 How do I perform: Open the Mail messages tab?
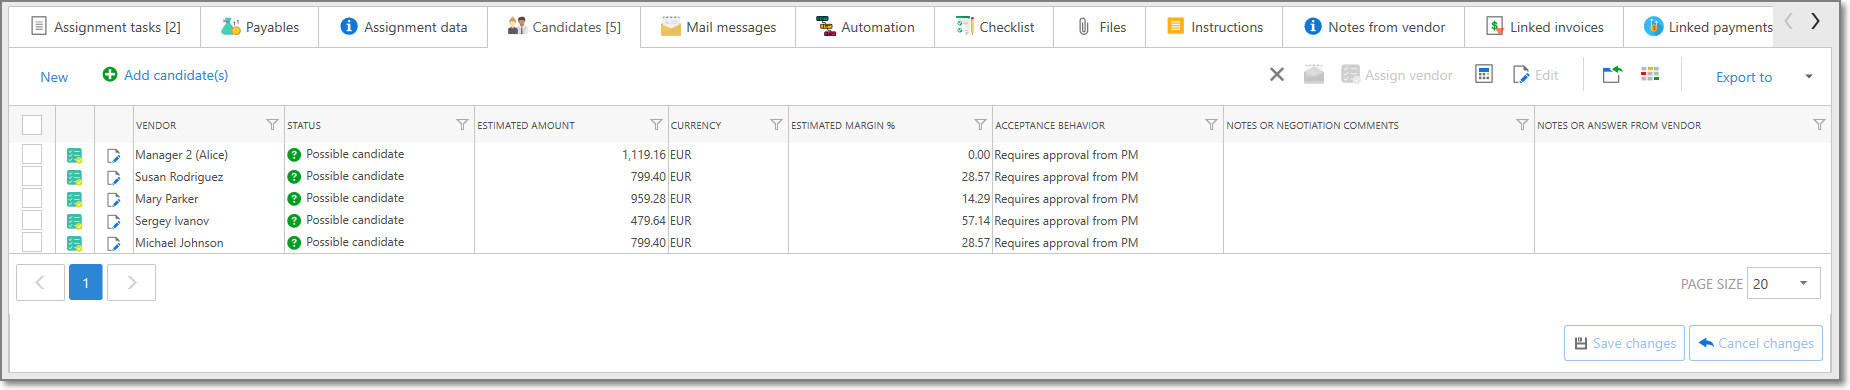718,27
